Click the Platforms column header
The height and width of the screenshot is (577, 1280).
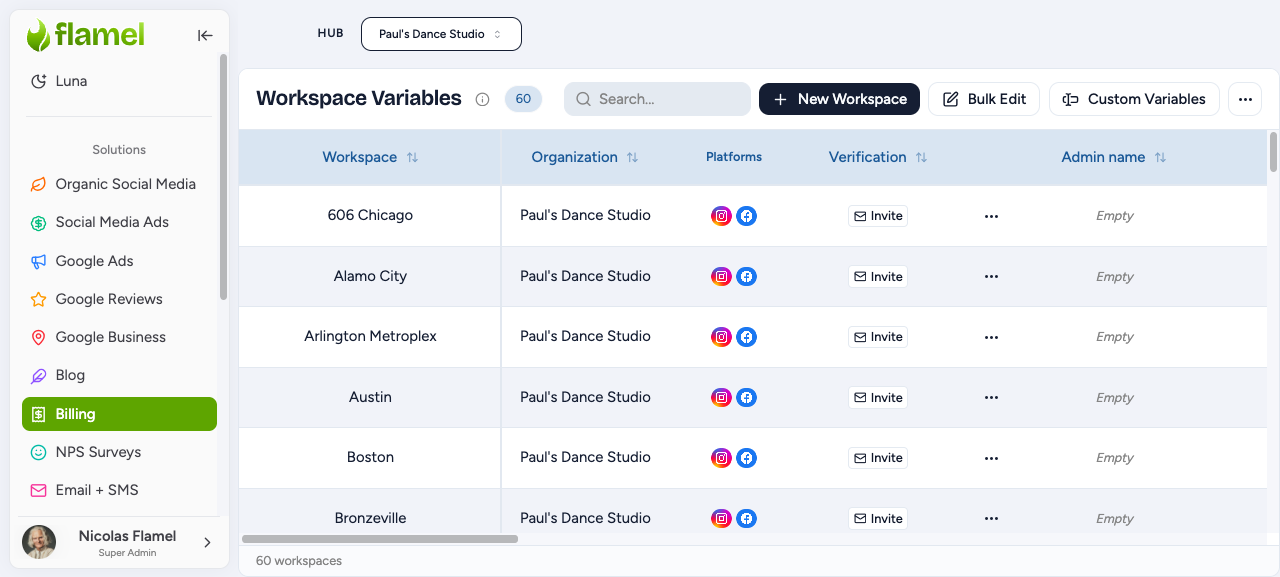point(734,157)
